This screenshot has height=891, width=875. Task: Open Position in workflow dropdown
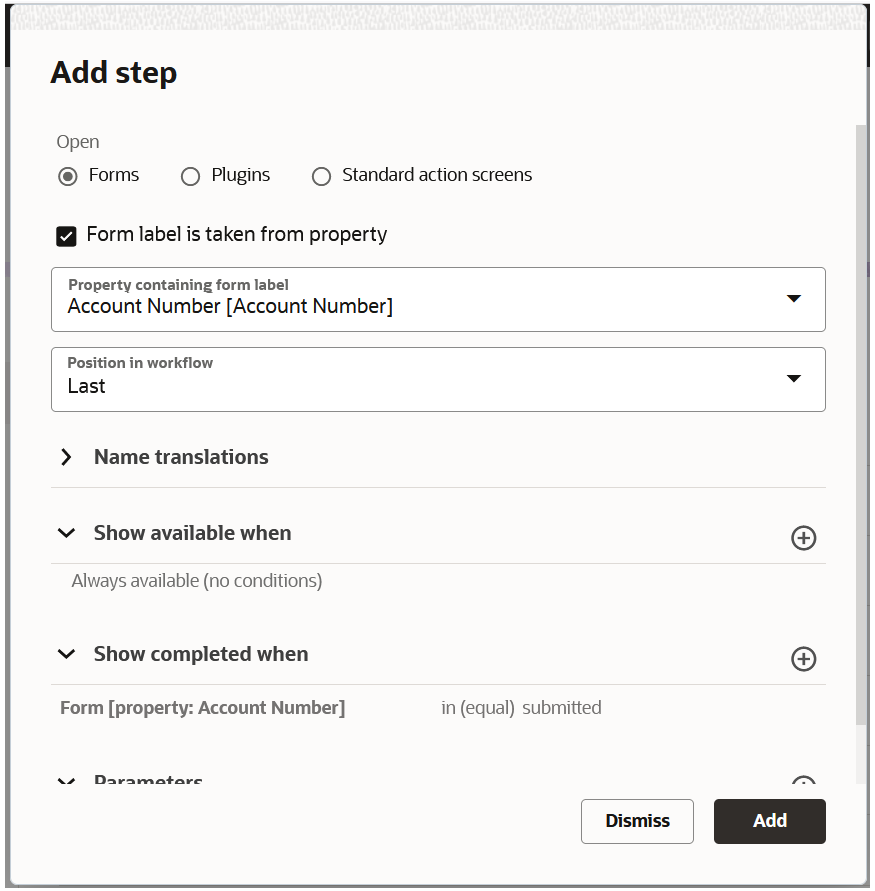click(x=793, y=379)
